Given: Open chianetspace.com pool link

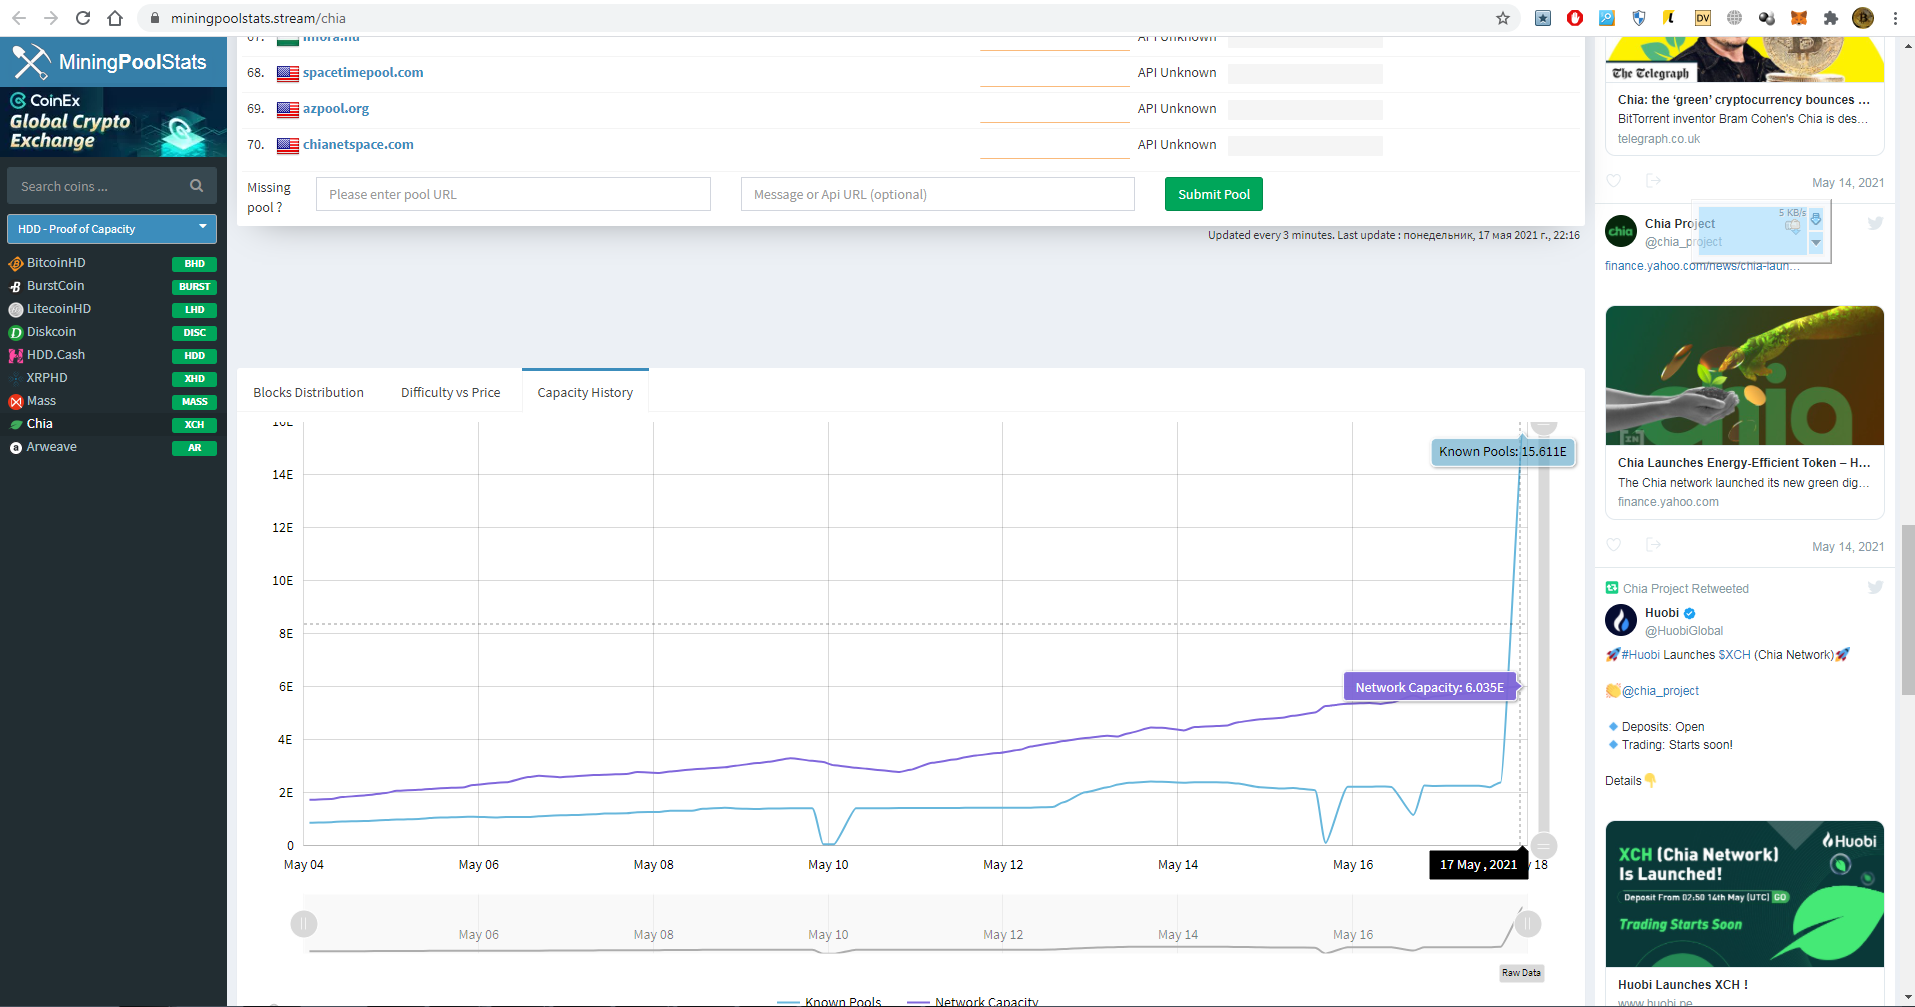Looking at the screenshot, I should 358,145.
